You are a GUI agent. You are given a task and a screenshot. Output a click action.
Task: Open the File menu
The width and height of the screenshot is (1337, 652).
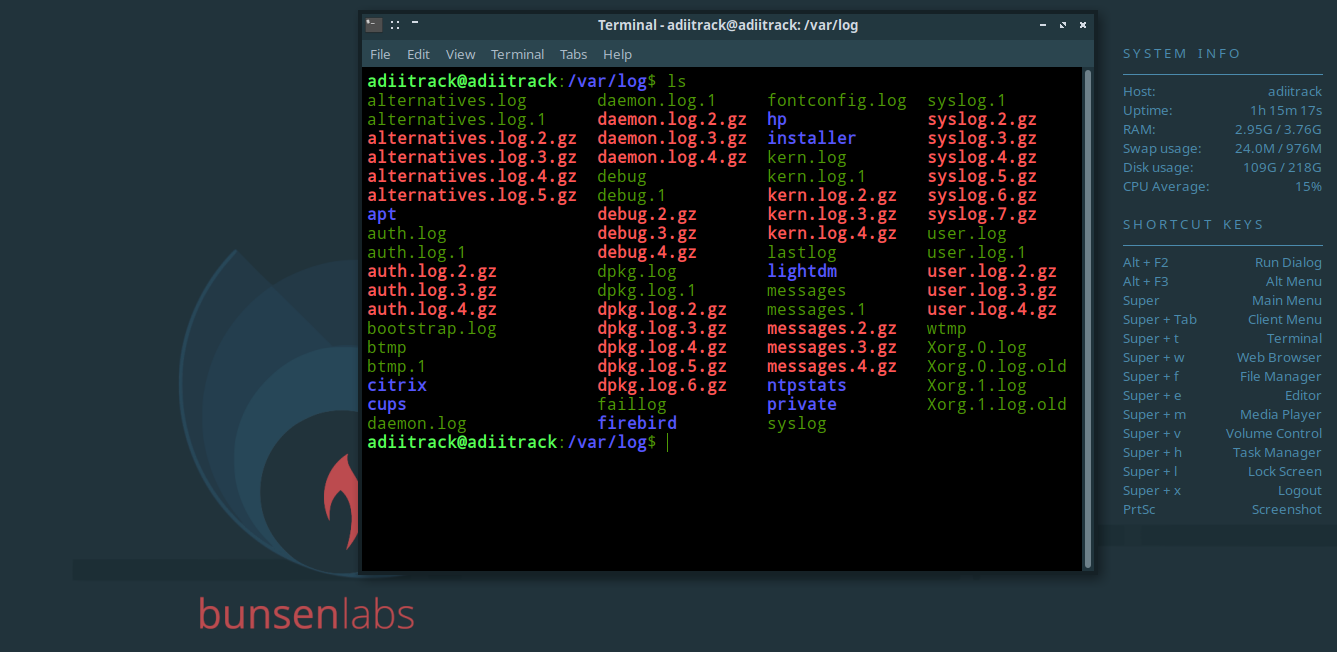click(380, 54)
